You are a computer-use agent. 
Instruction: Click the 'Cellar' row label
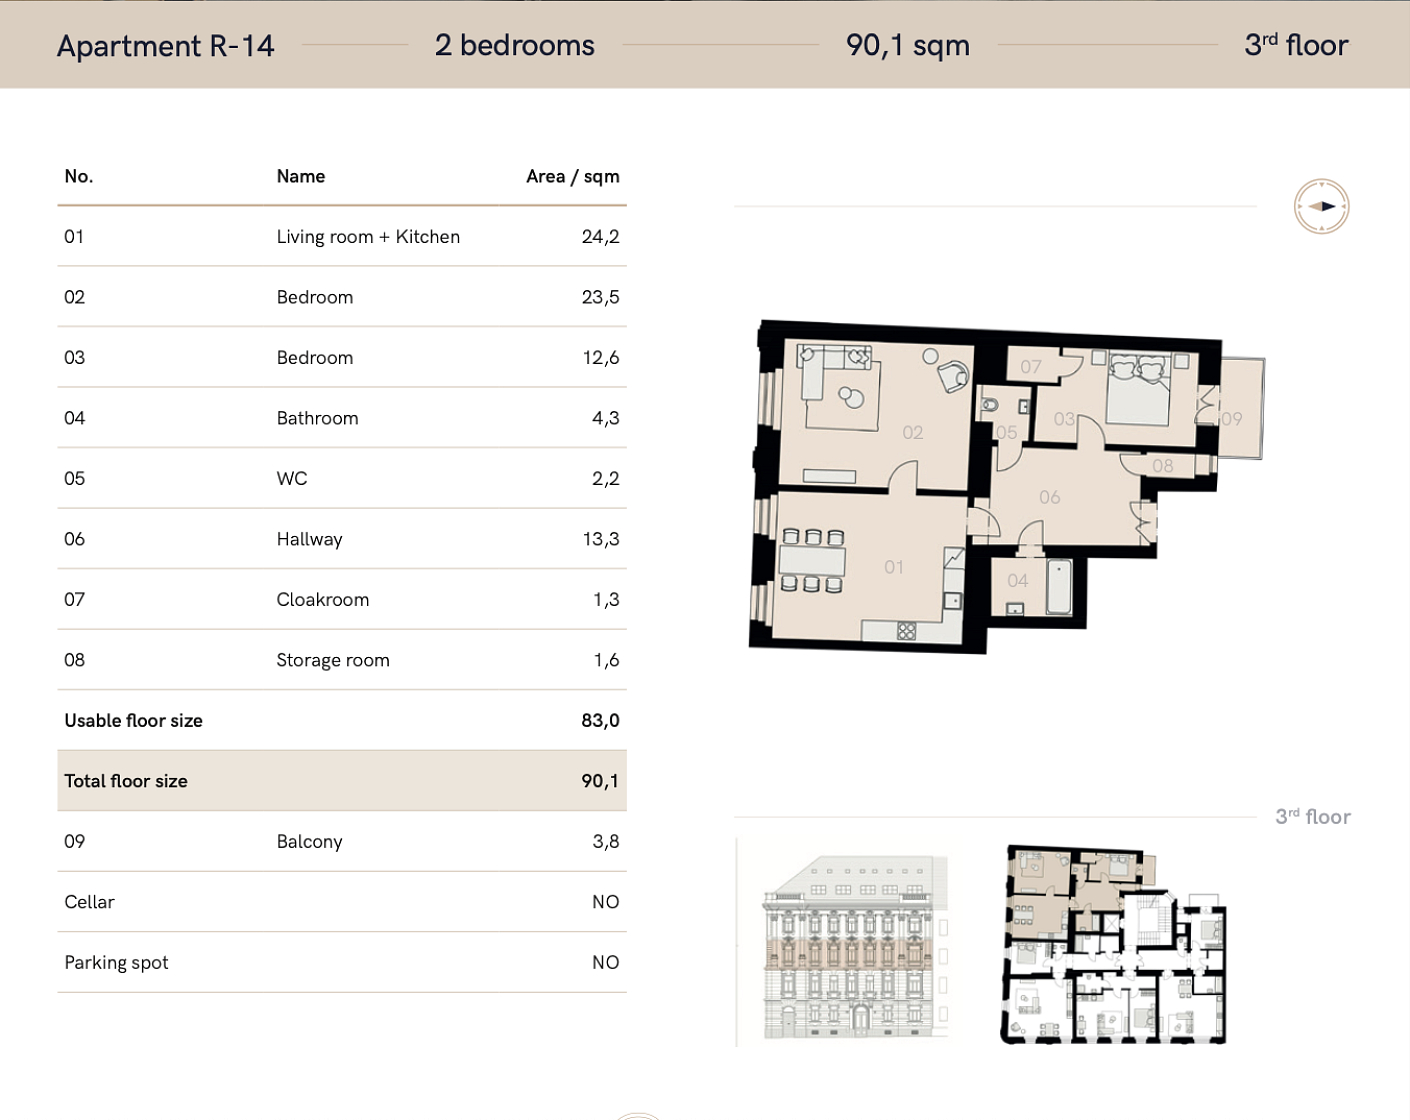(89, 902)
